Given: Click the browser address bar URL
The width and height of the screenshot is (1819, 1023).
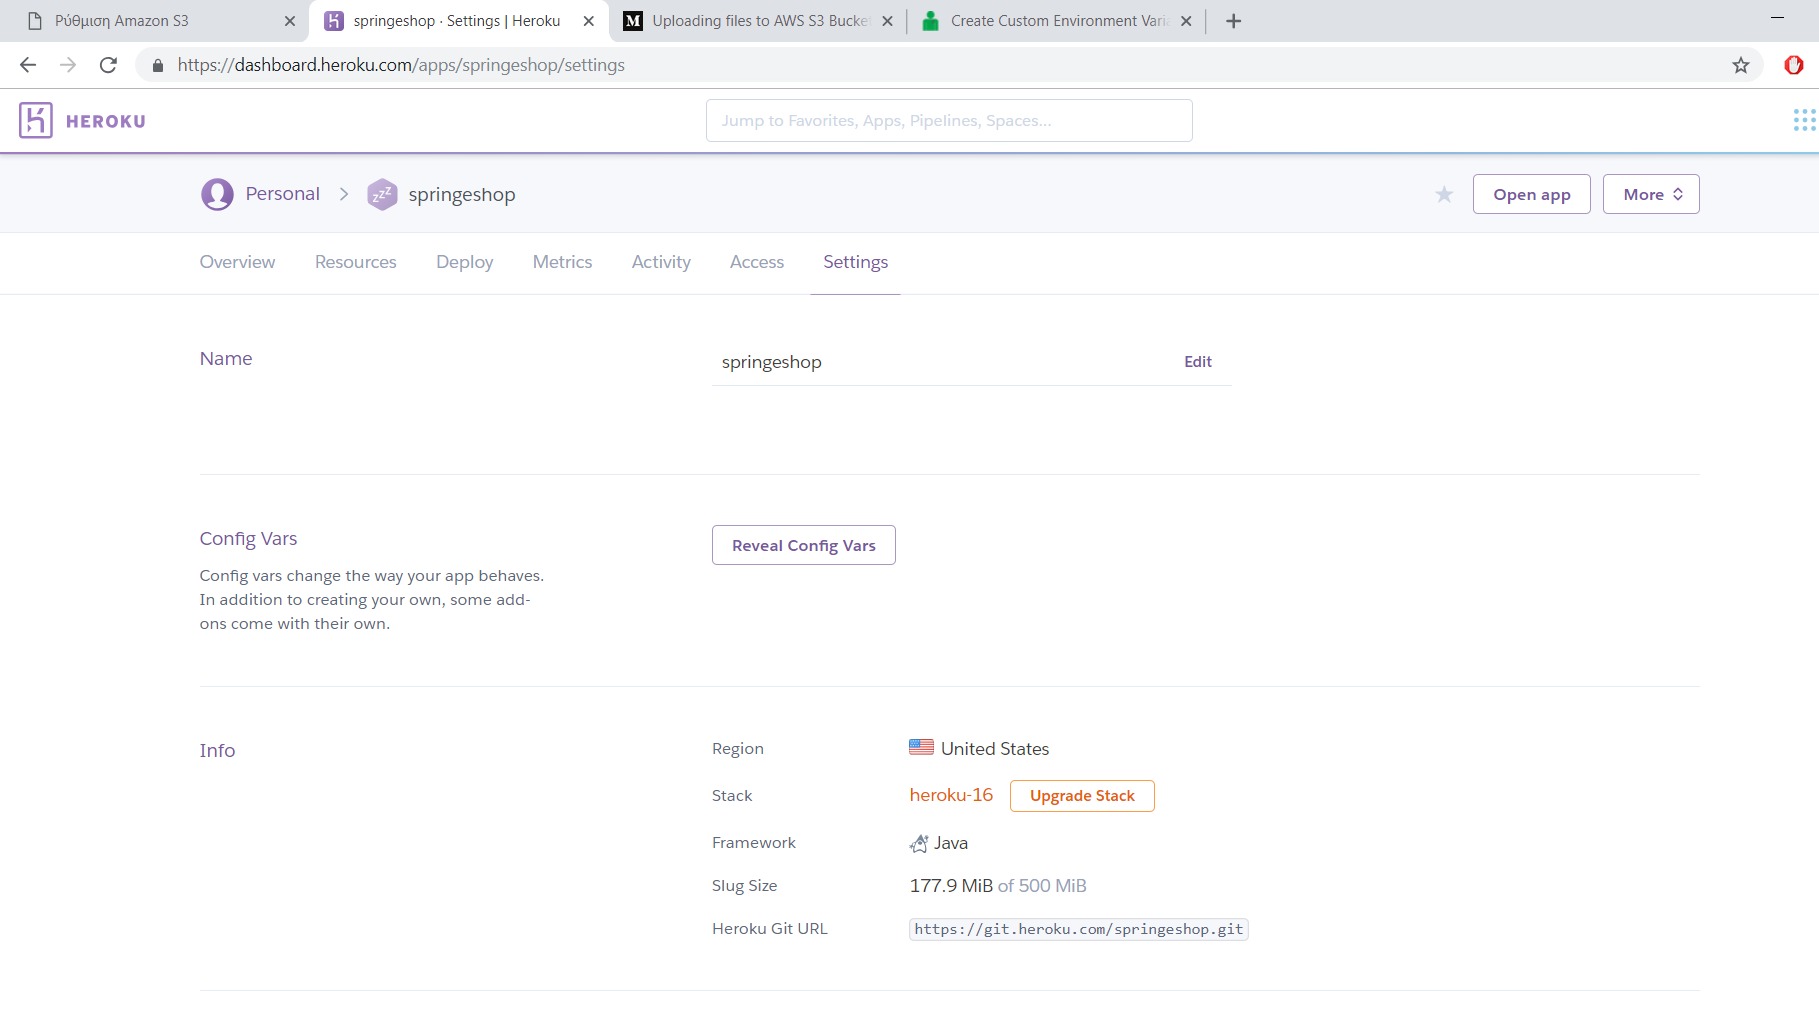Looking at the screenshot, I should 401,65.
